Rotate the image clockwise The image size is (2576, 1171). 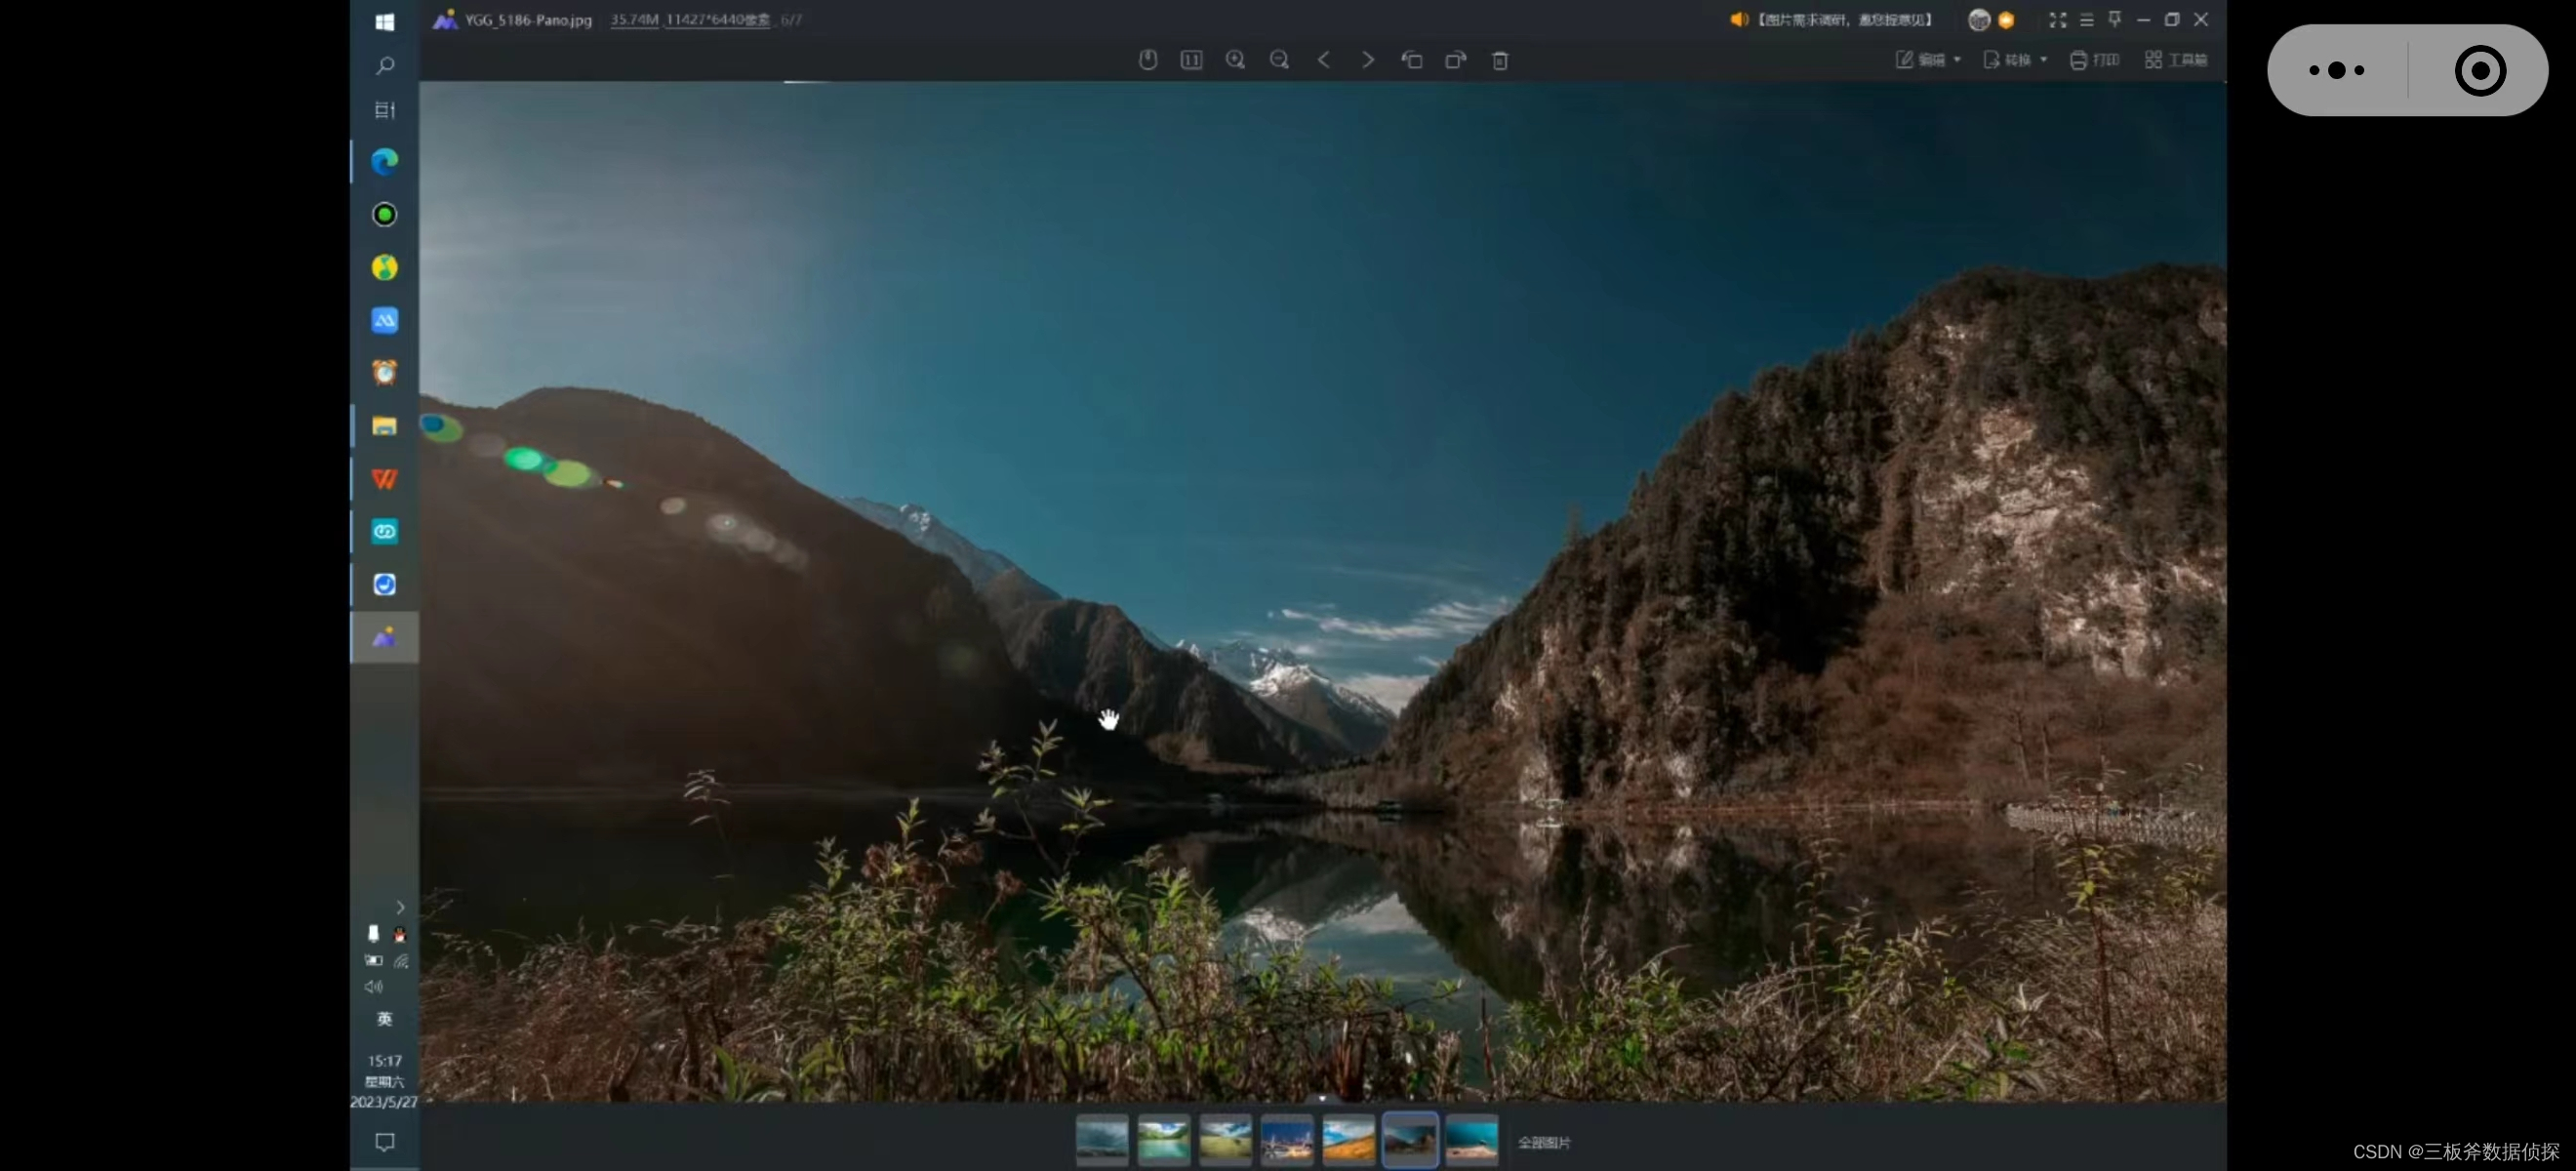pyautogui.click(x=1455, y=60)
